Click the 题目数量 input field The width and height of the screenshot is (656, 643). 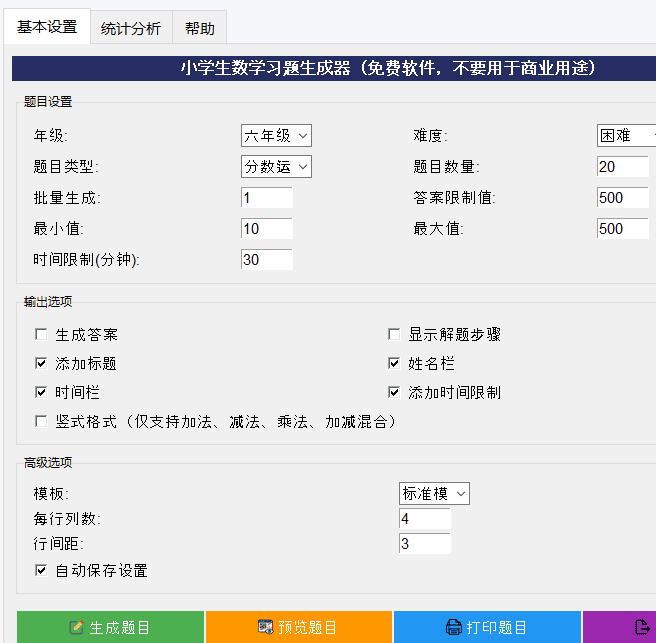click(x=625, y=167)
